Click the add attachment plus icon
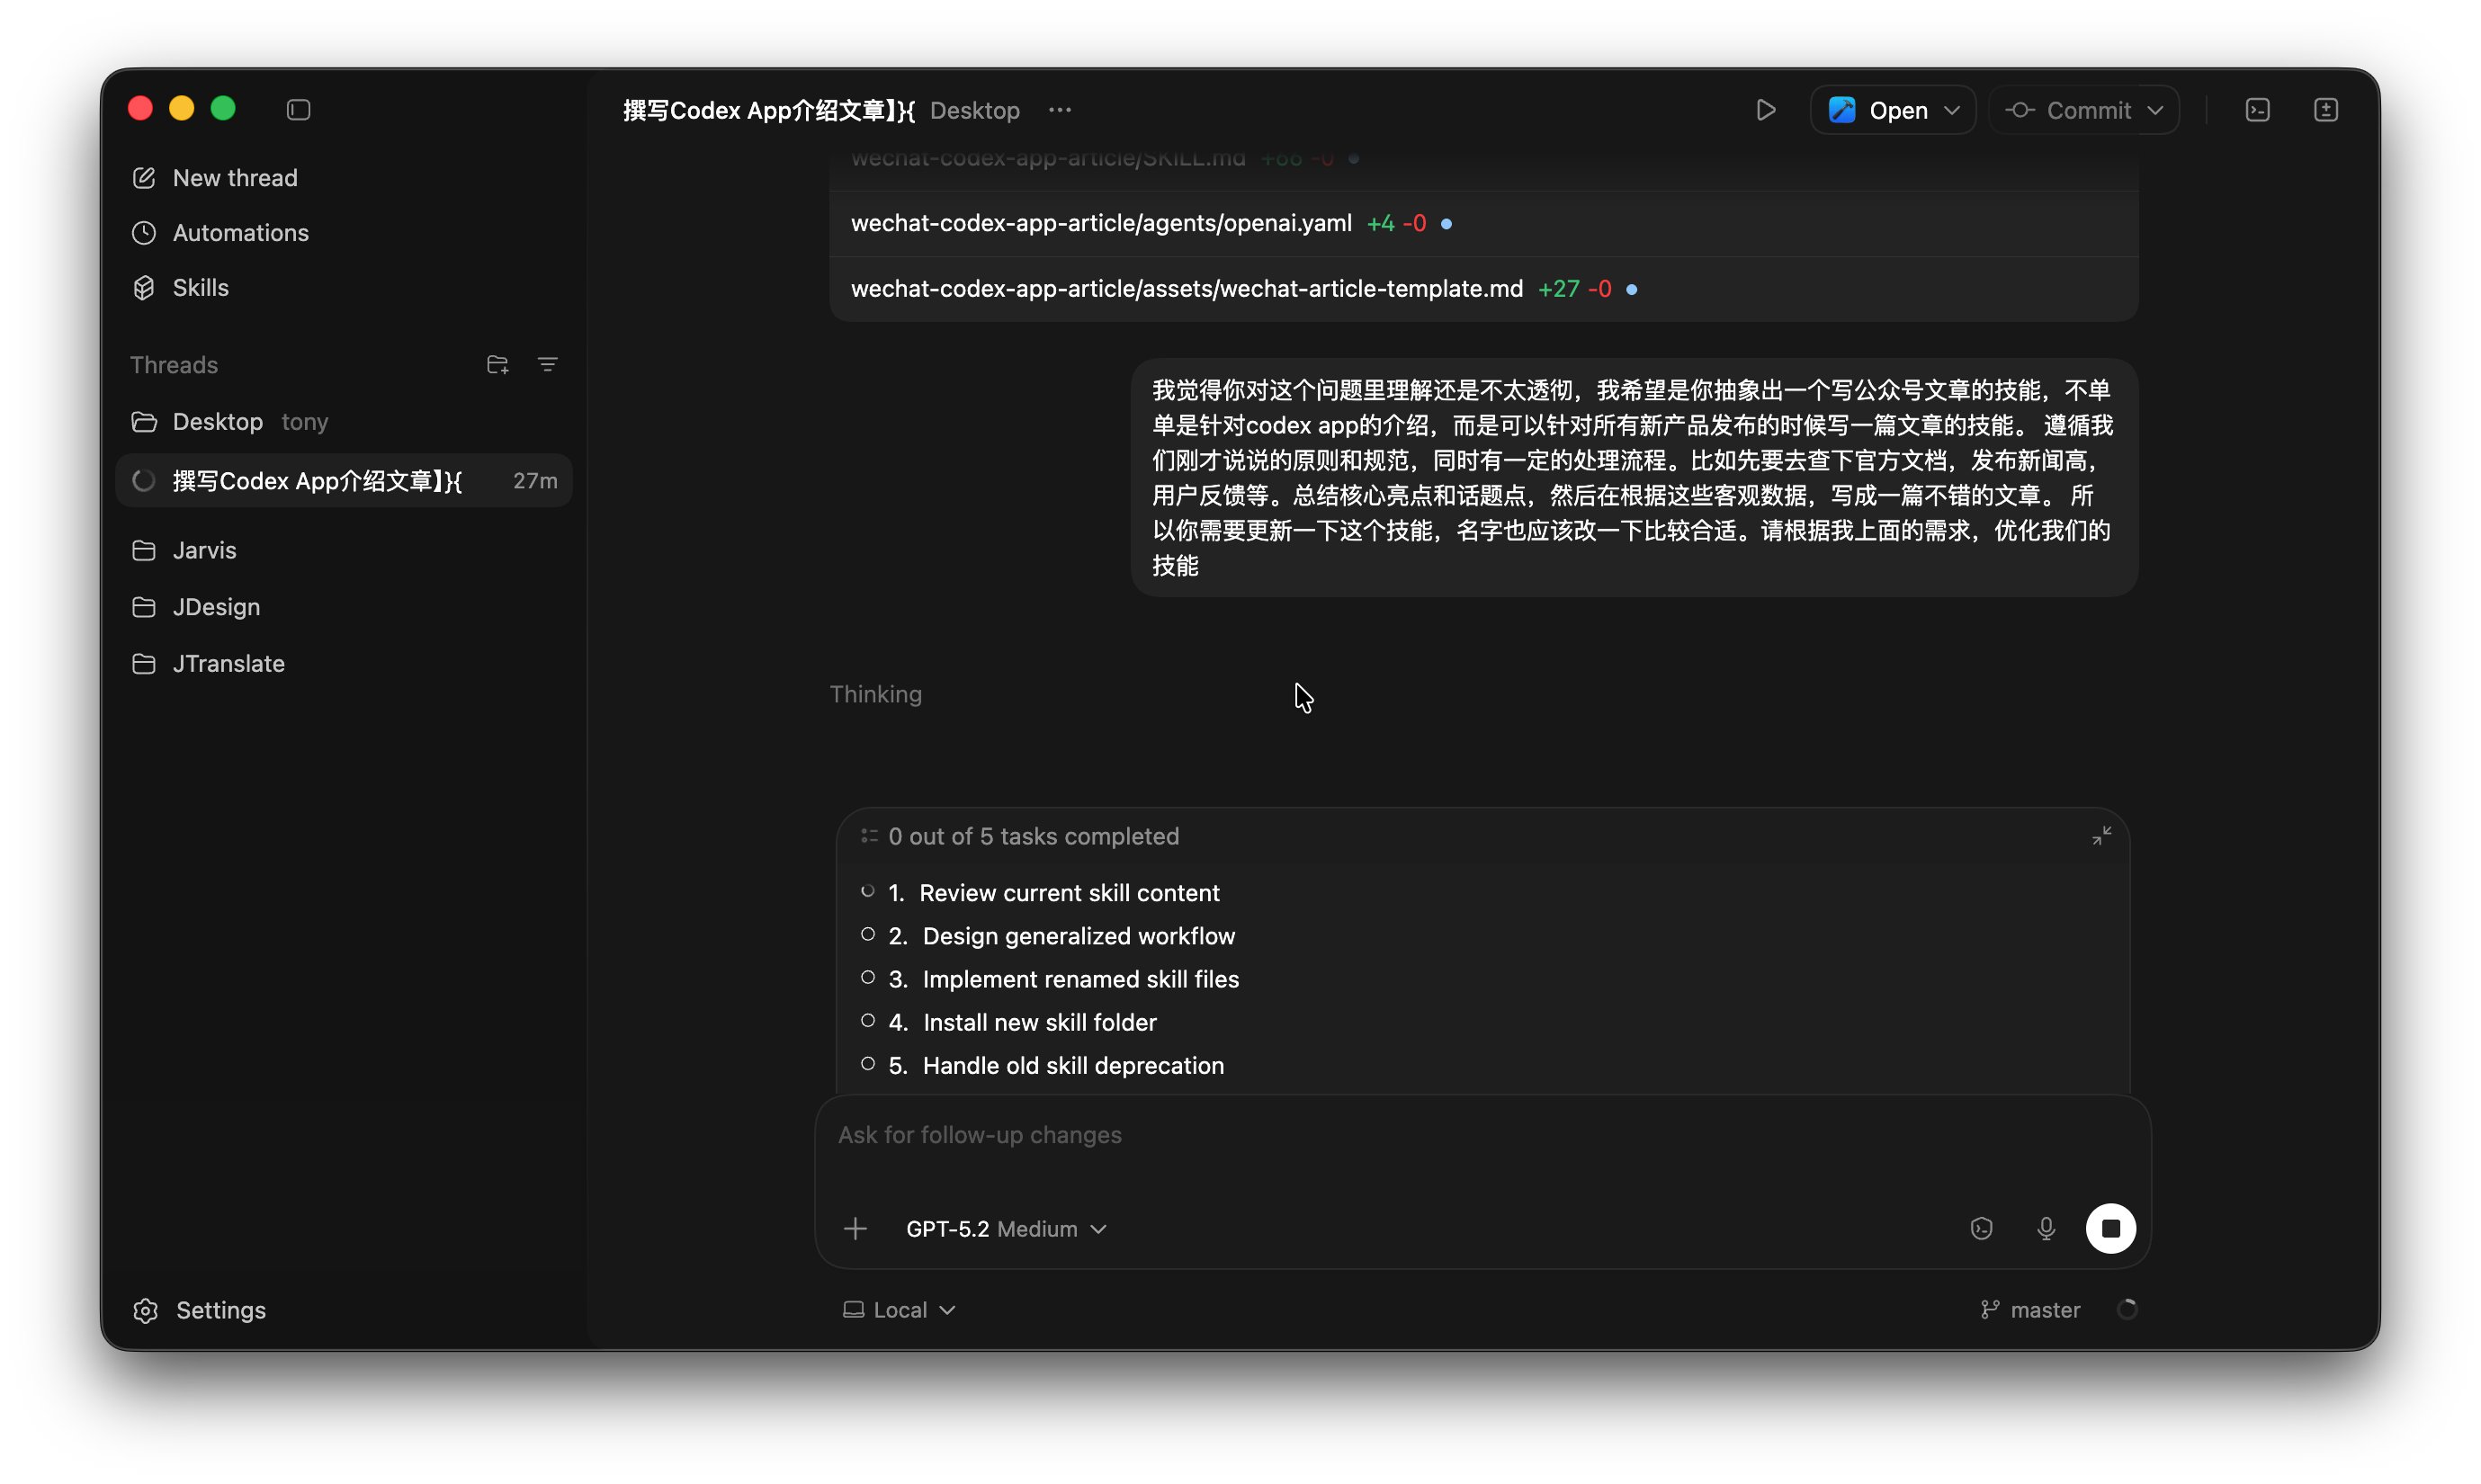 tap(855, 1228)
